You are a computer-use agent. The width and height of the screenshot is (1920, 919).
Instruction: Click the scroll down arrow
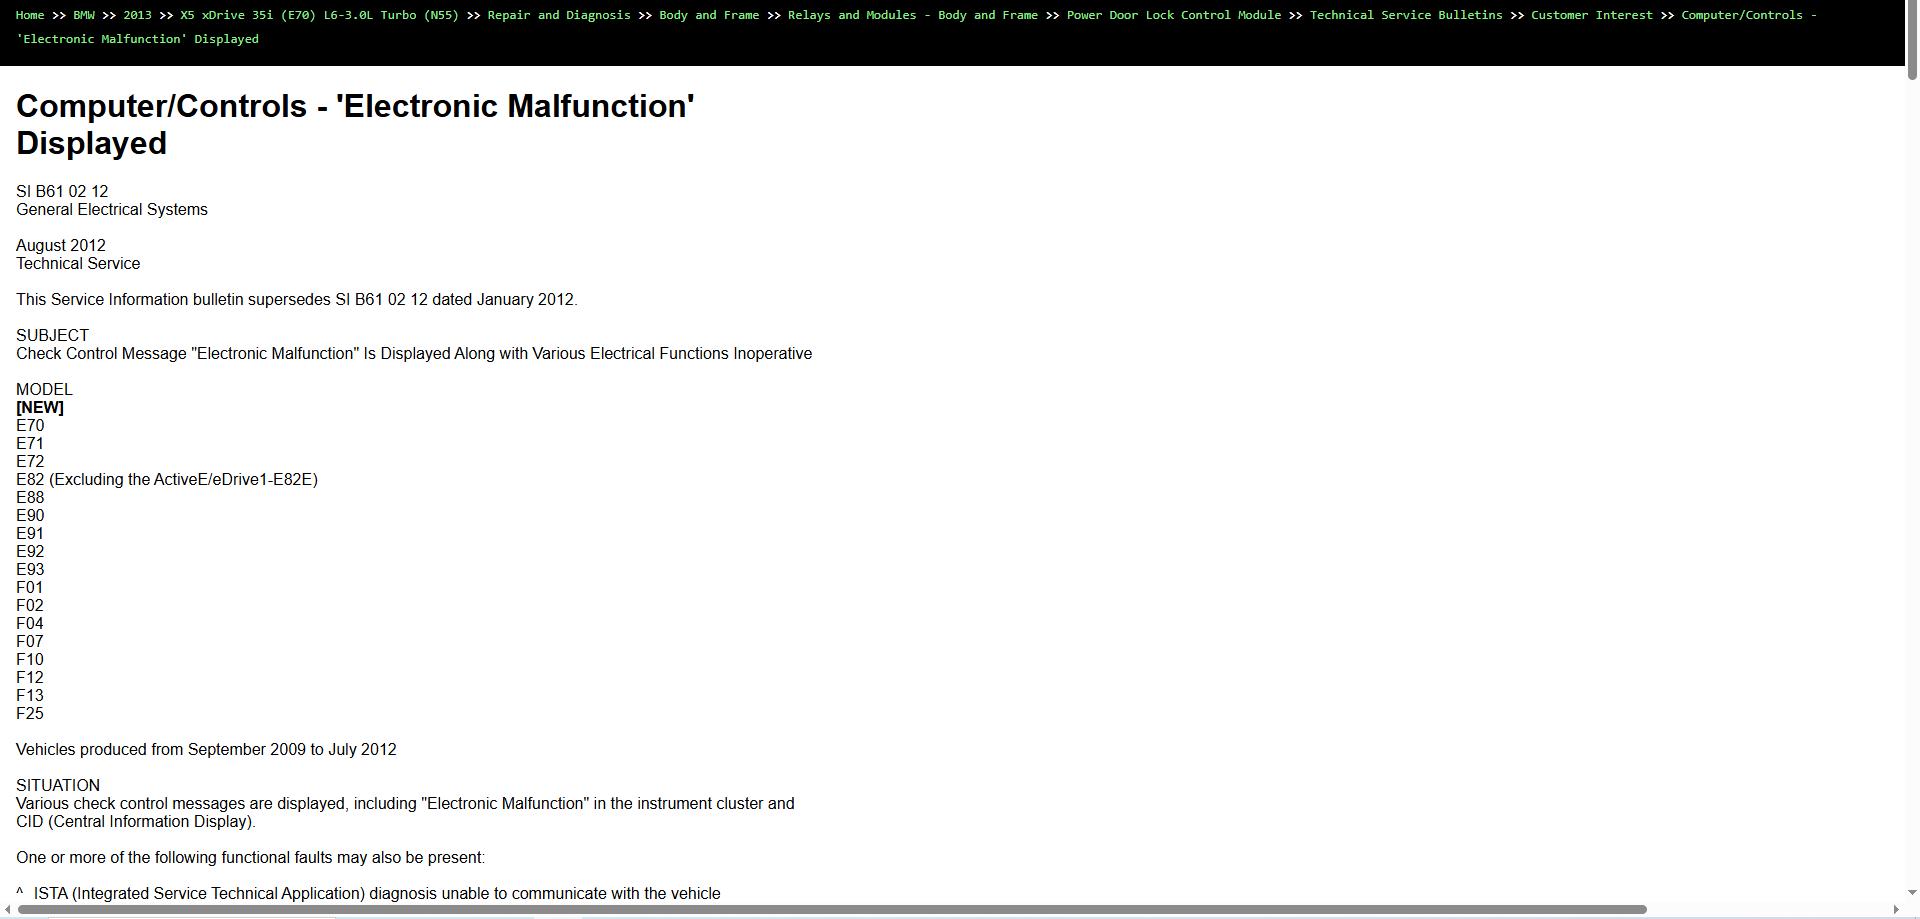tap(1912, 892)
